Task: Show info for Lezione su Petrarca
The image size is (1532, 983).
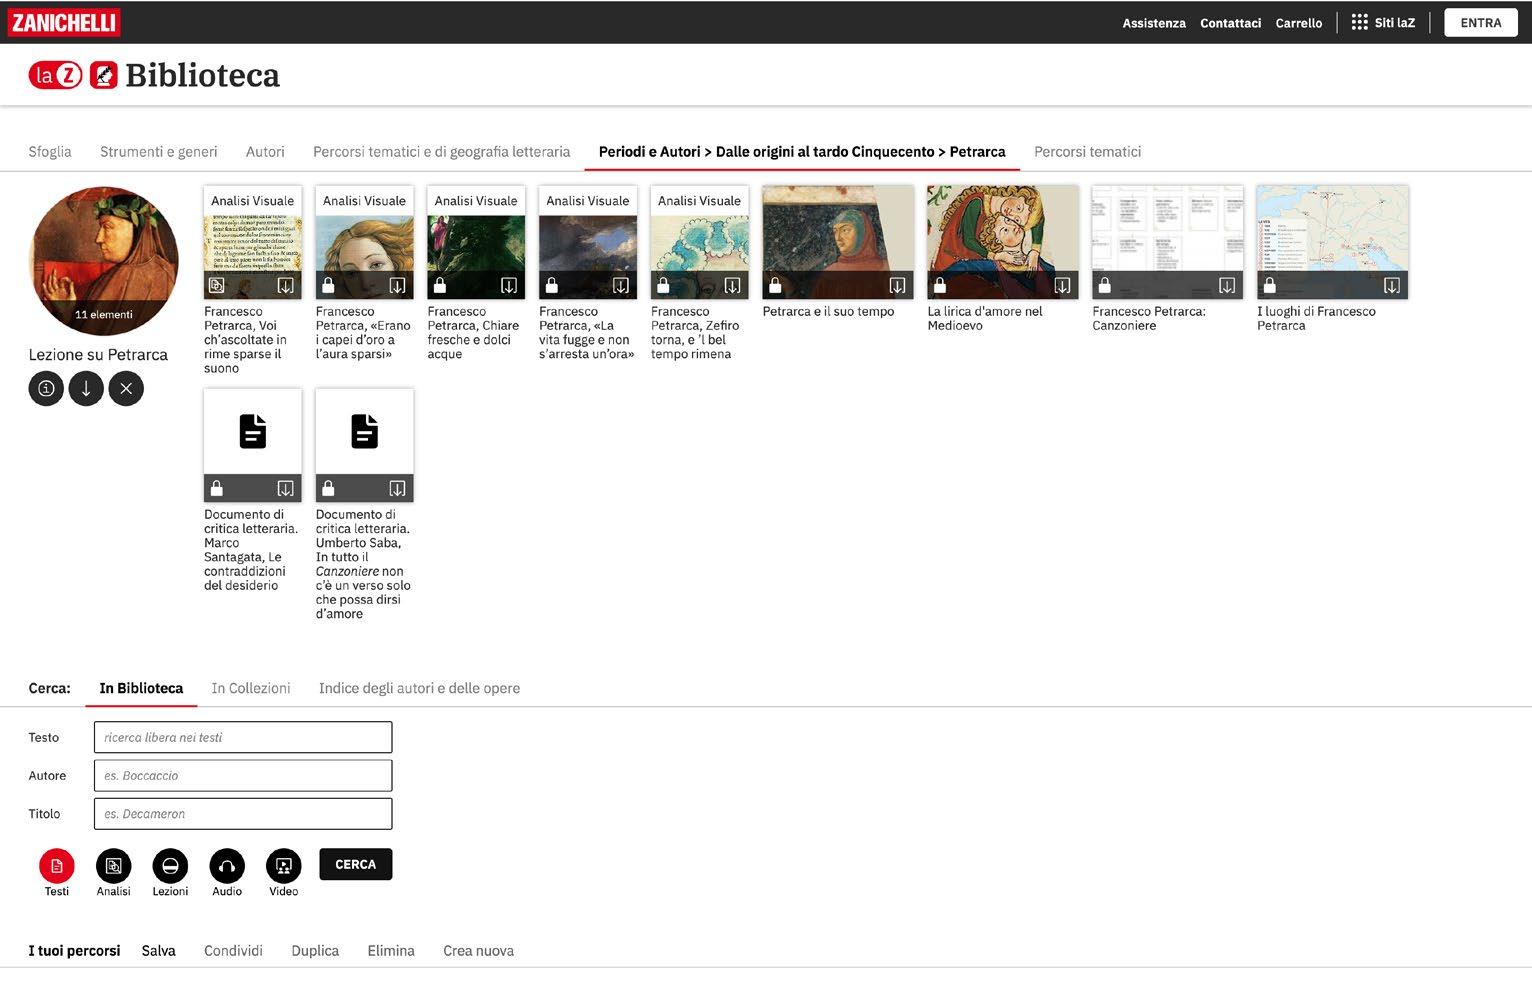Action: (x=46, y=388)
